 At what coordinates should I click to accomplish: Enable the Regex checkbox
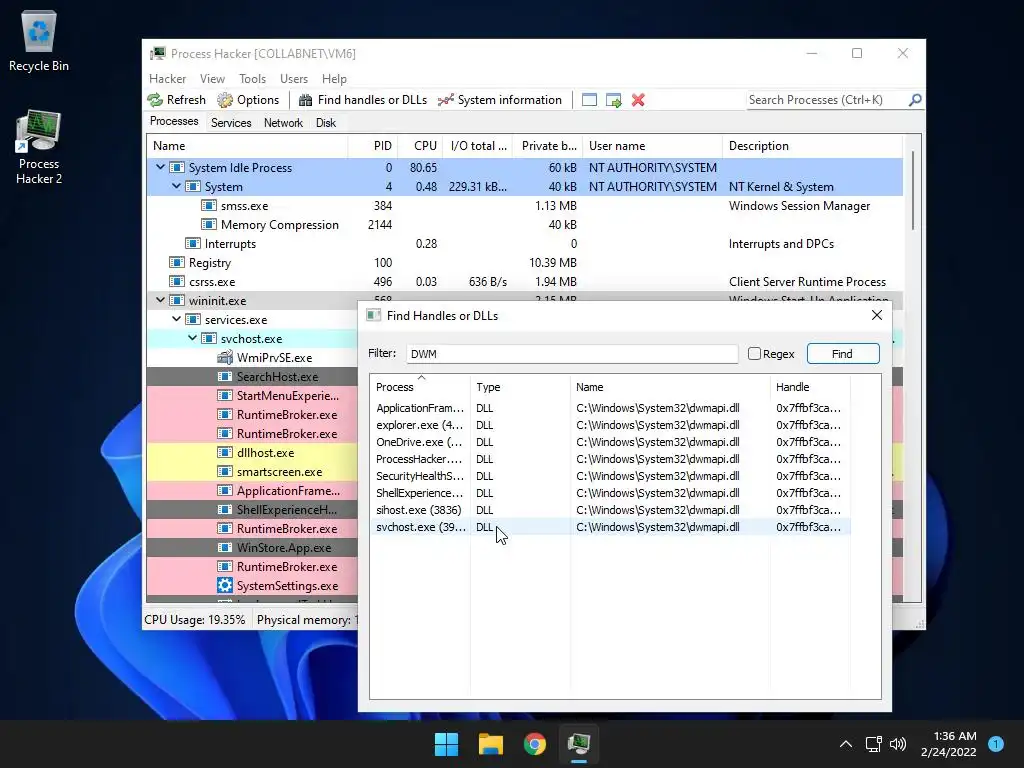pos(754,353)
